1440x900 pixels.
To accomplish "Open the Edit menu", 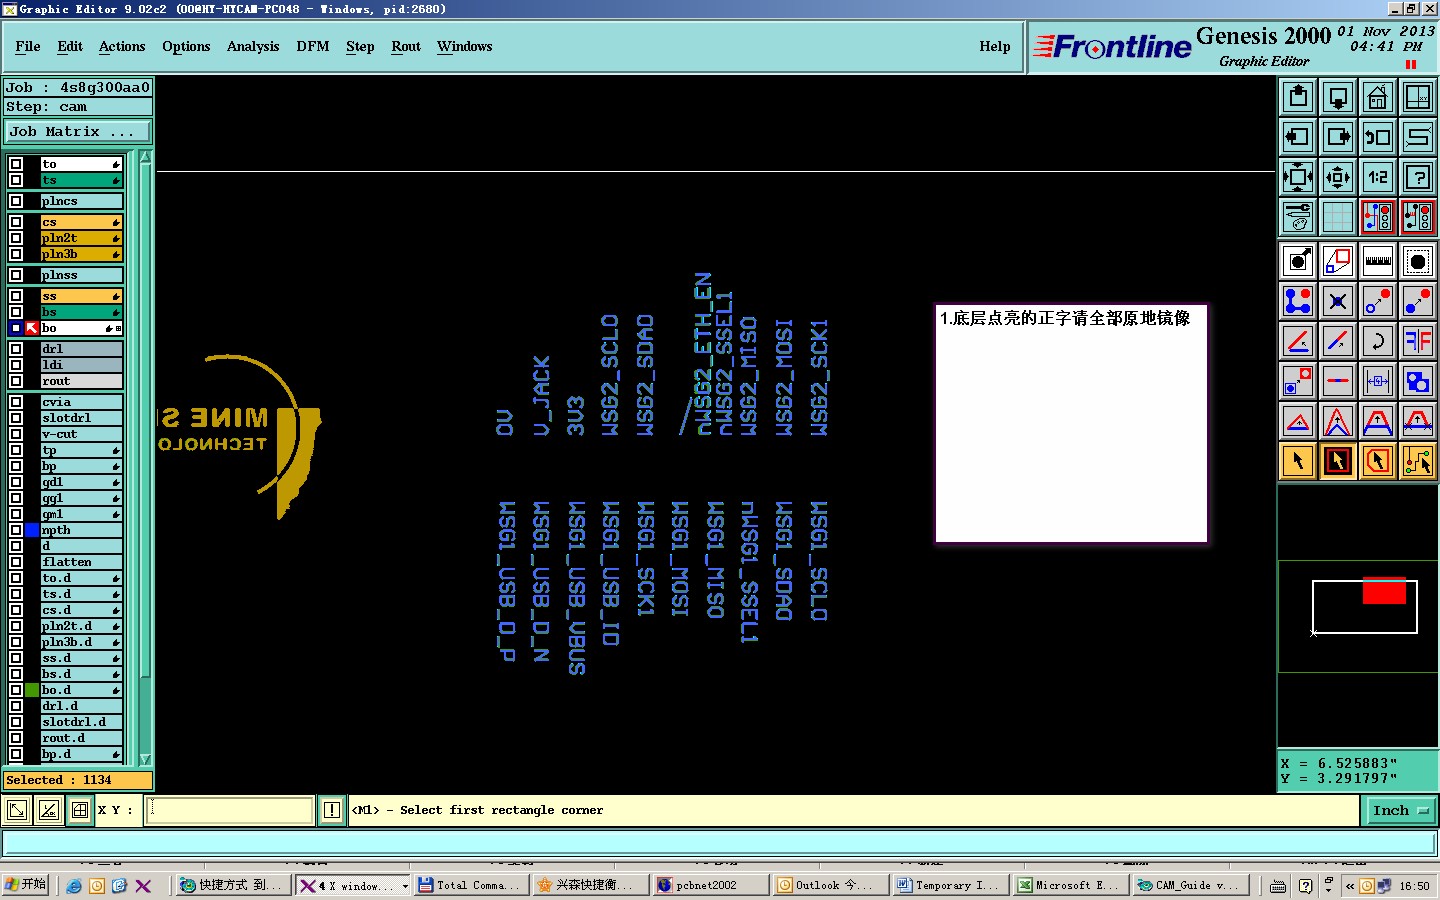I will (x=70, y=47).
